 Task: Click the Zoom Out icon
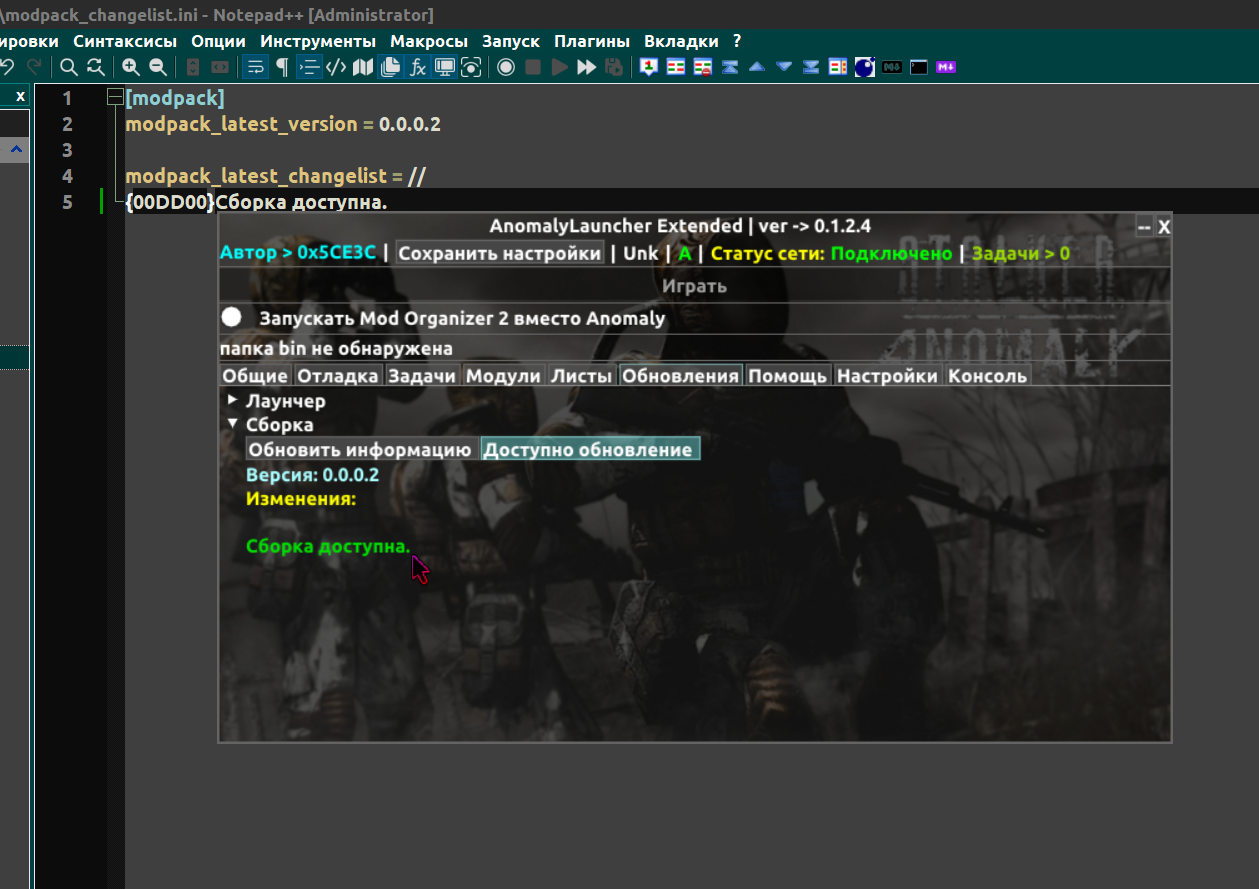tap(157, 67)
